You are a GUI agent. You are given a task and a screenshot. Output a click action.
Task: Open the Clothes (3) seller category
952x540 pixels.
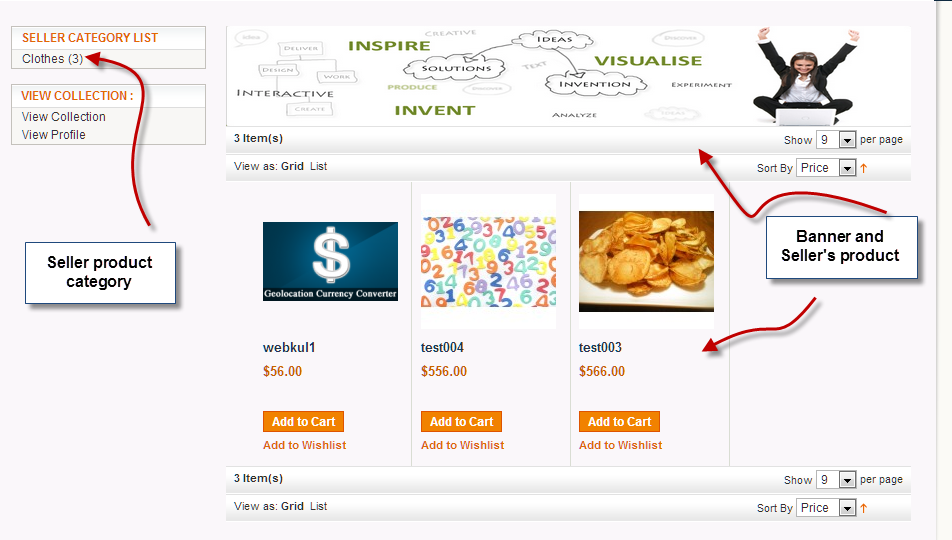[x=52, y=59]
